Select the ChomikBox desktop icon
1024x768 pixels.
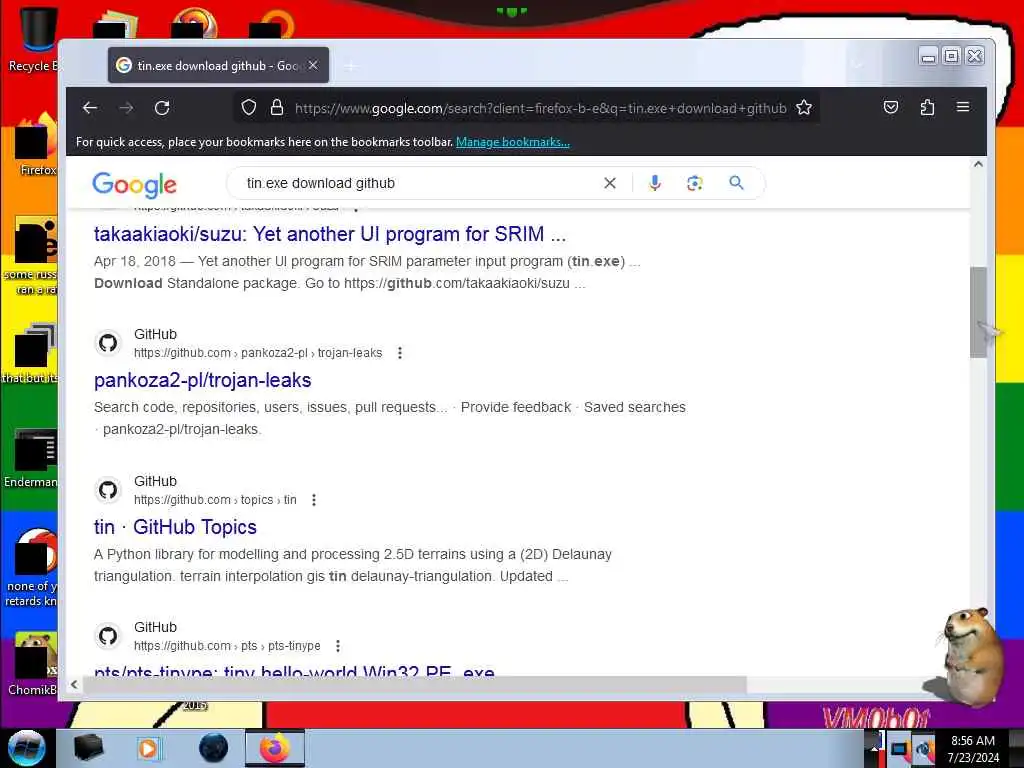[33, 664]
